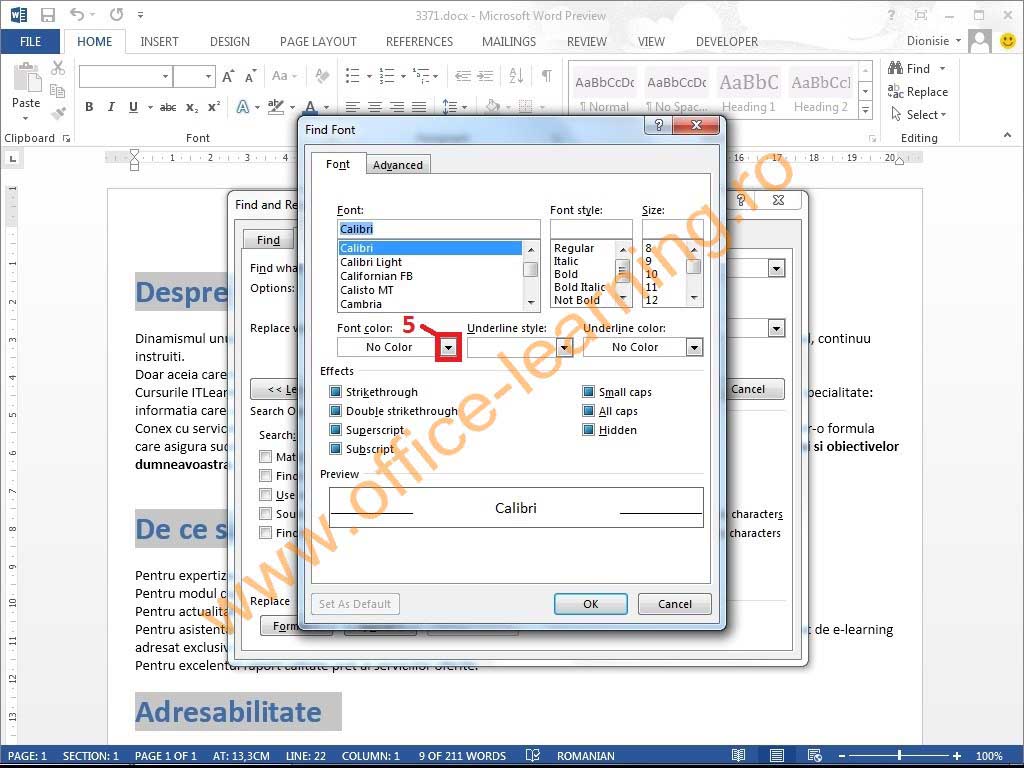Viewport: 1024px width, 768px height.
Task: Click the ribbon Subscript icon
Action: click(191, 107)
